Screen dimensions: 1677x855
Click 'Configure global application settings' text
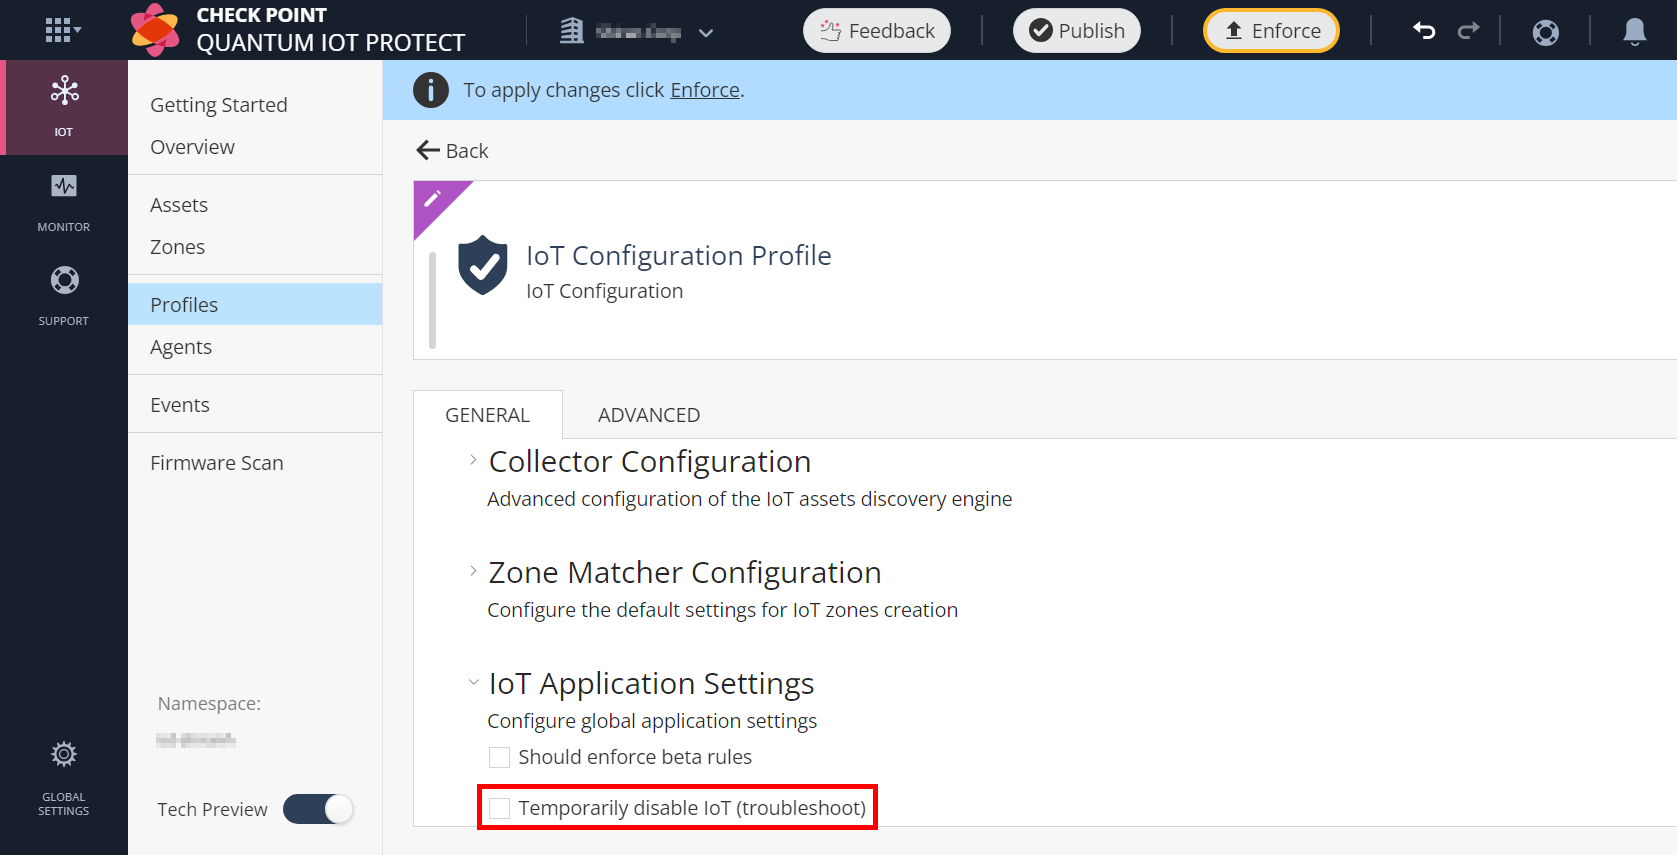tap(652, 721)
